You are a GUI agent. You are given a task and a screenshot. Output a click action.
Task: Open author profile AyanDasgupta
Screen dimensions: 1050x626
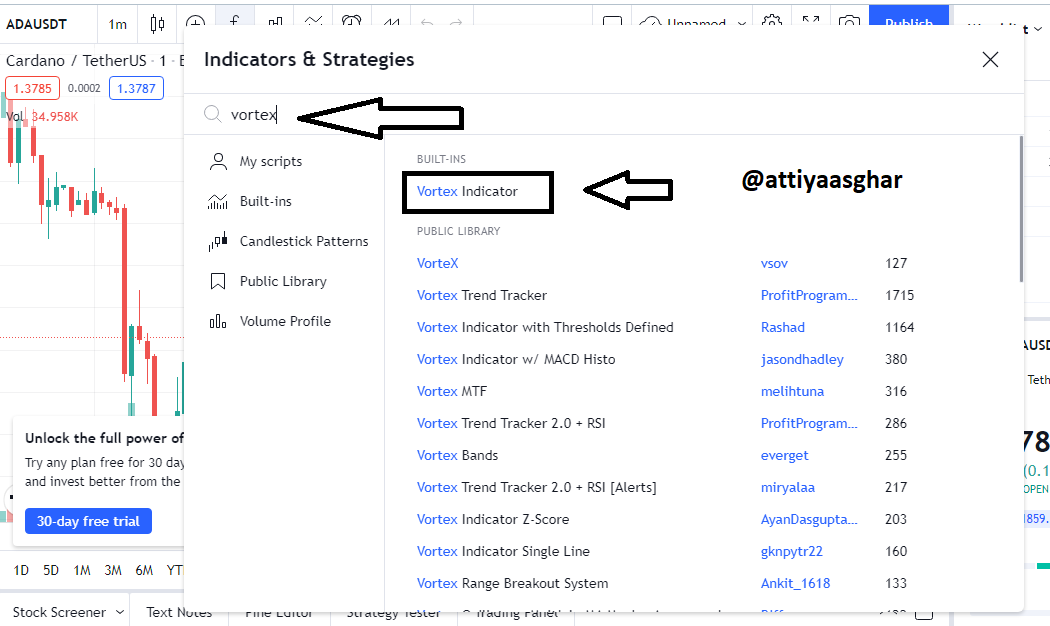pos(809,520)
